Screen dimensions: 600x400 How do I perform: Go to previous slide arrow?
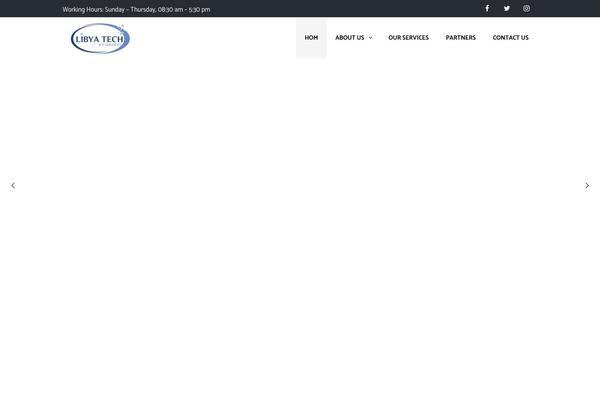click(x=13, y=186)
